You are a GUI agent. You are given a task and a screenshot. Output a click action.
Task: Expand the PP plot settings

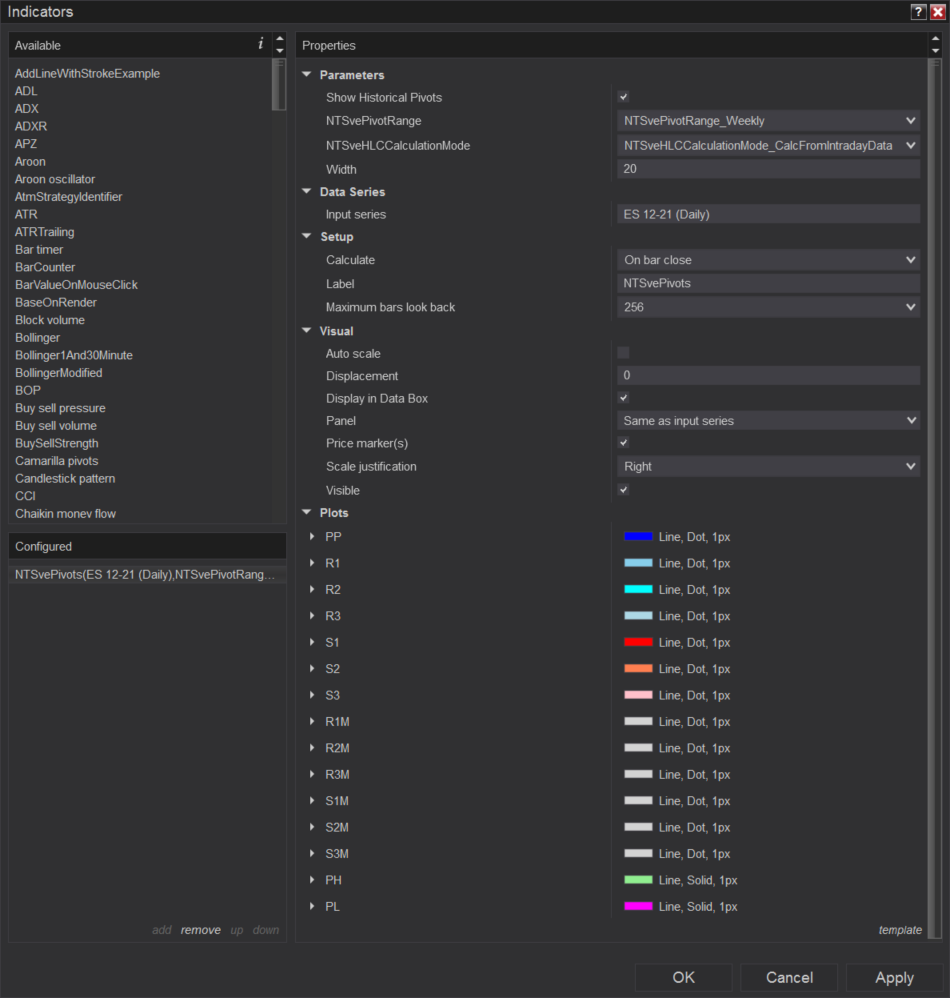(312, 537)
